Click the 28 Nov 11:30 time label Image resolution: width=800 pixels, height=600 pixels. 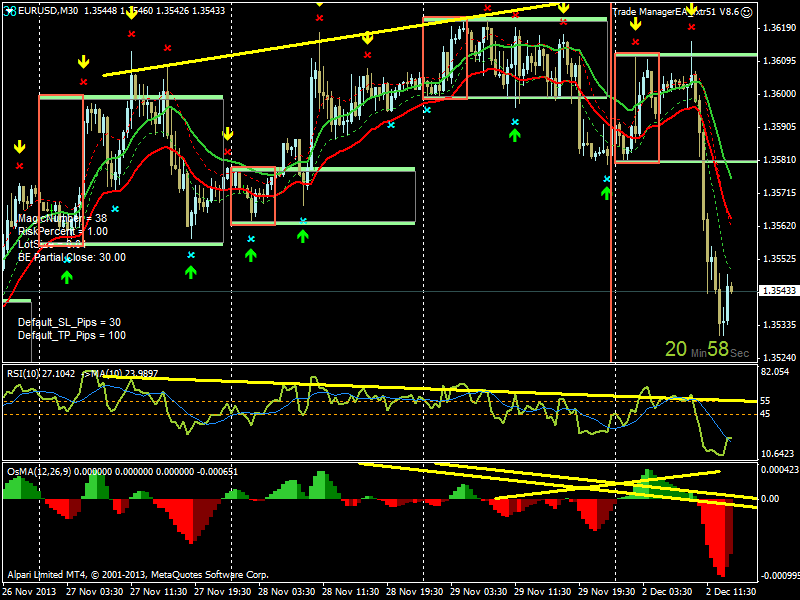click(x=351, y=592)
